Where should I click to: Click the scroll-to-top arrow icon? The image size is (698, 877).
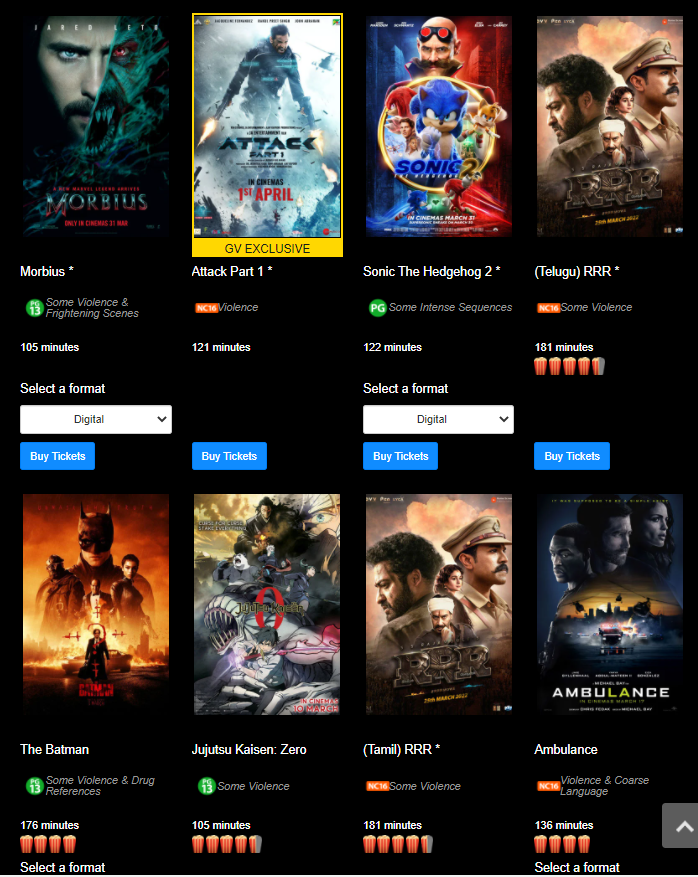coord(683,826)
